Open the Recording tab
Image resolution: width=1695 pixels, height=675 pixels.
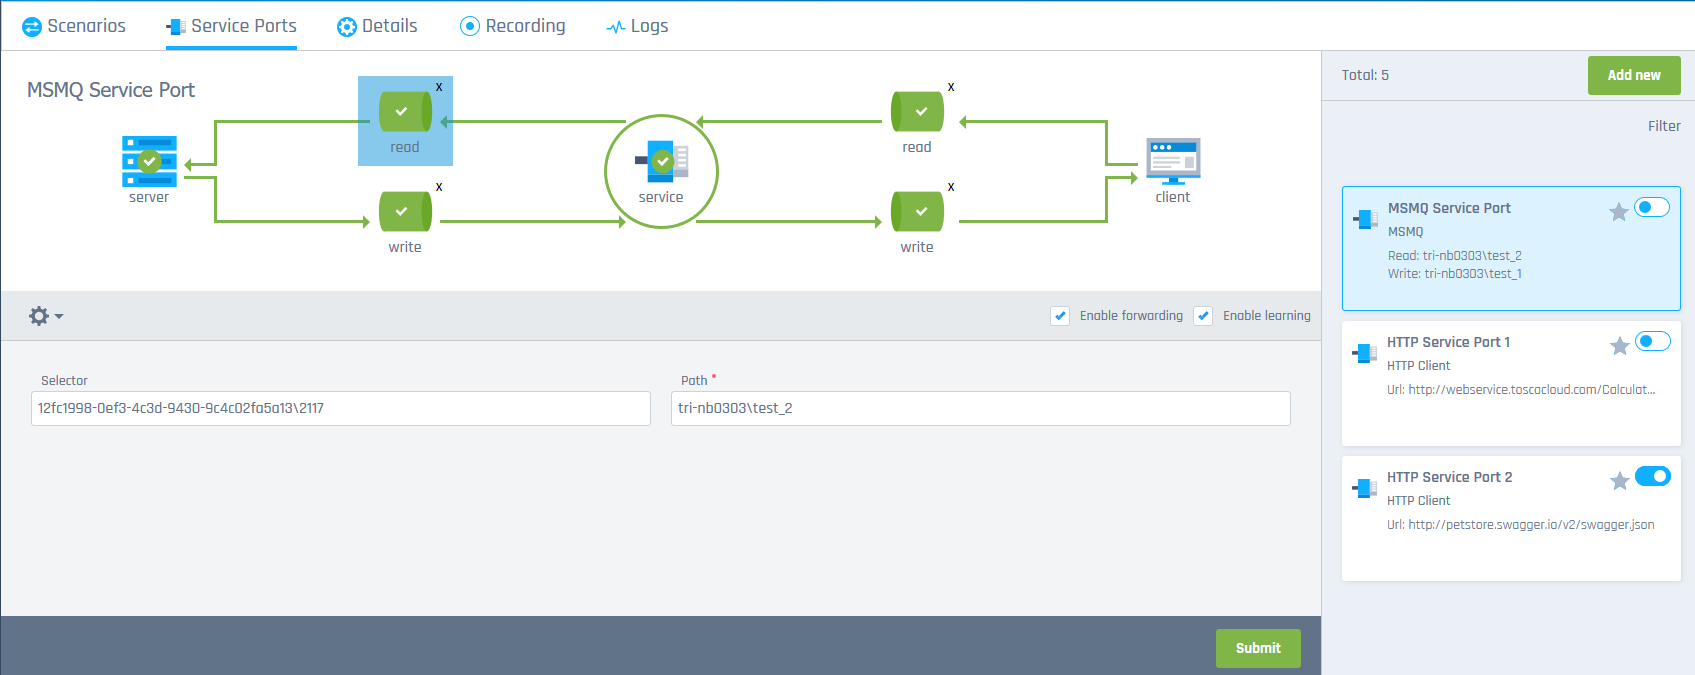512,26
